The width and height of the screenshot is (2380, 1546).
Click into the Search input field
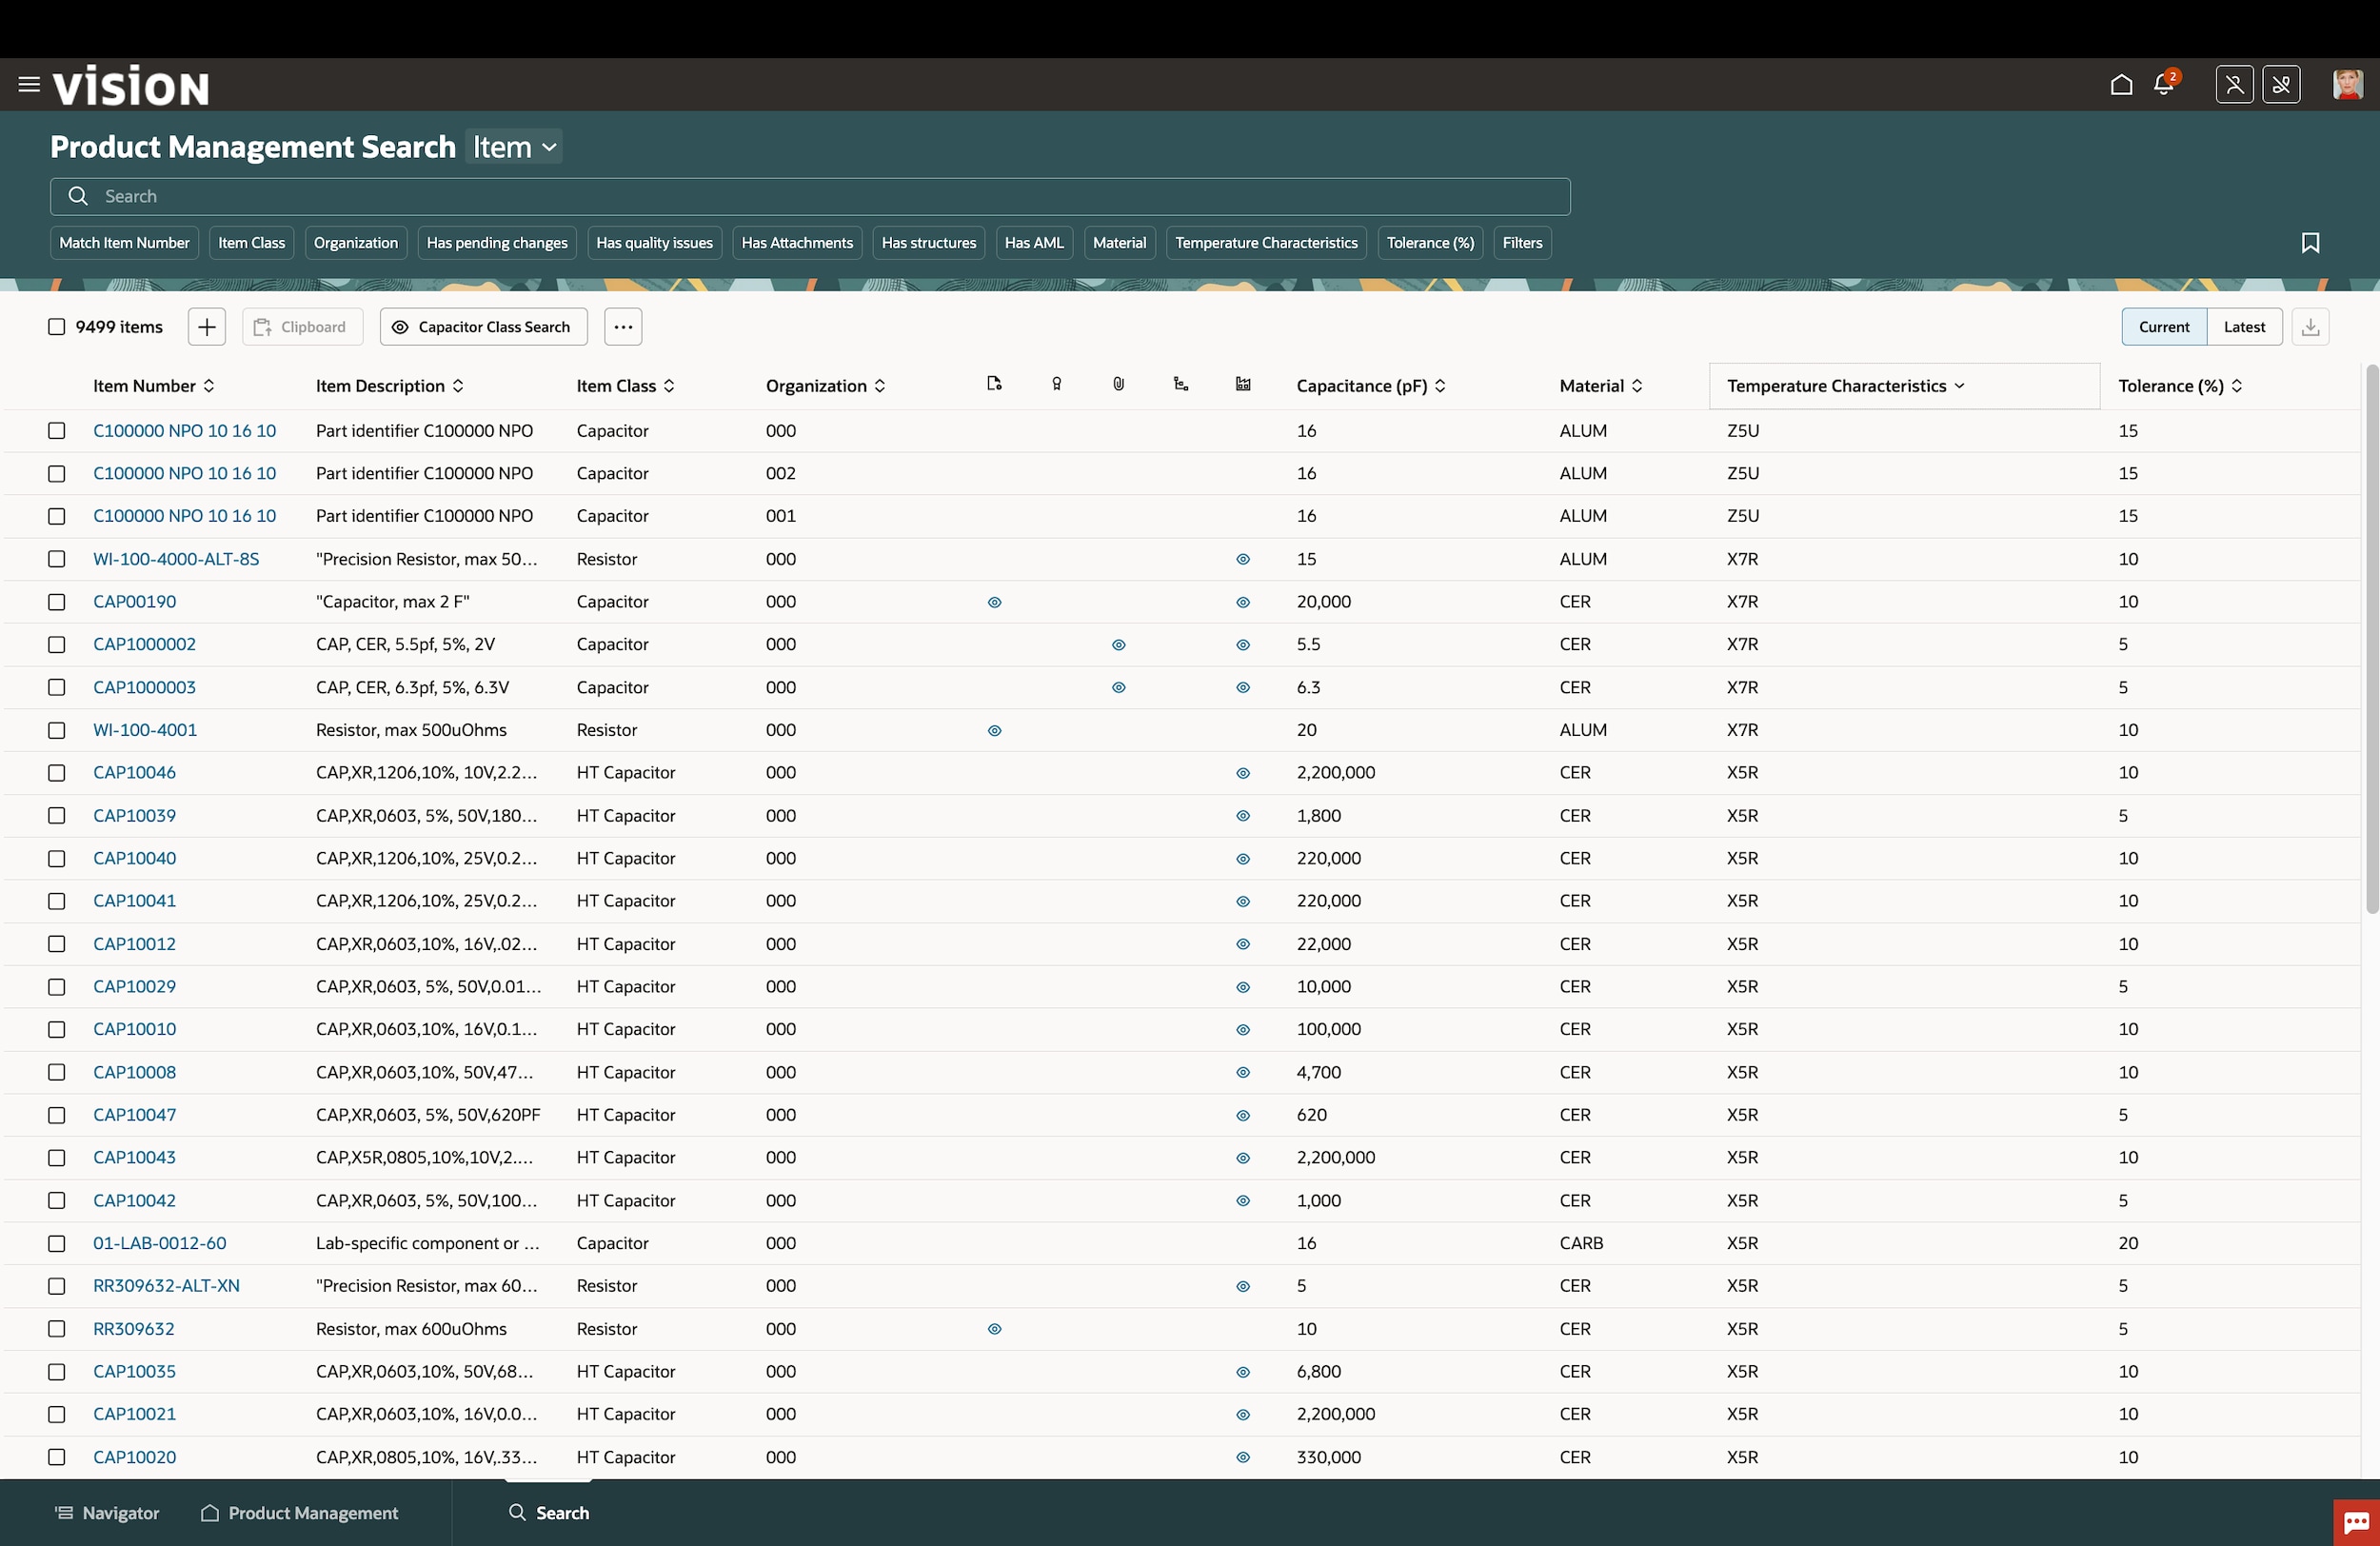(x=810, y=196)
